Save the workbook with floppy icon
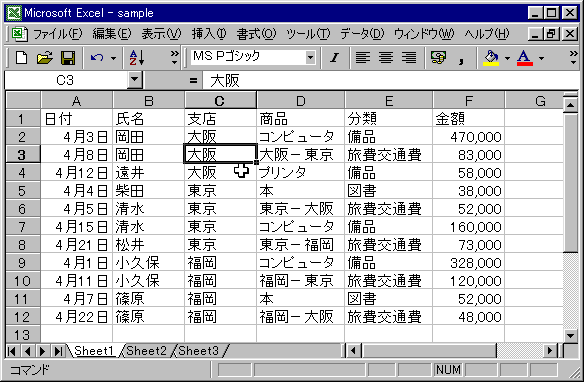 click(68, 58)
